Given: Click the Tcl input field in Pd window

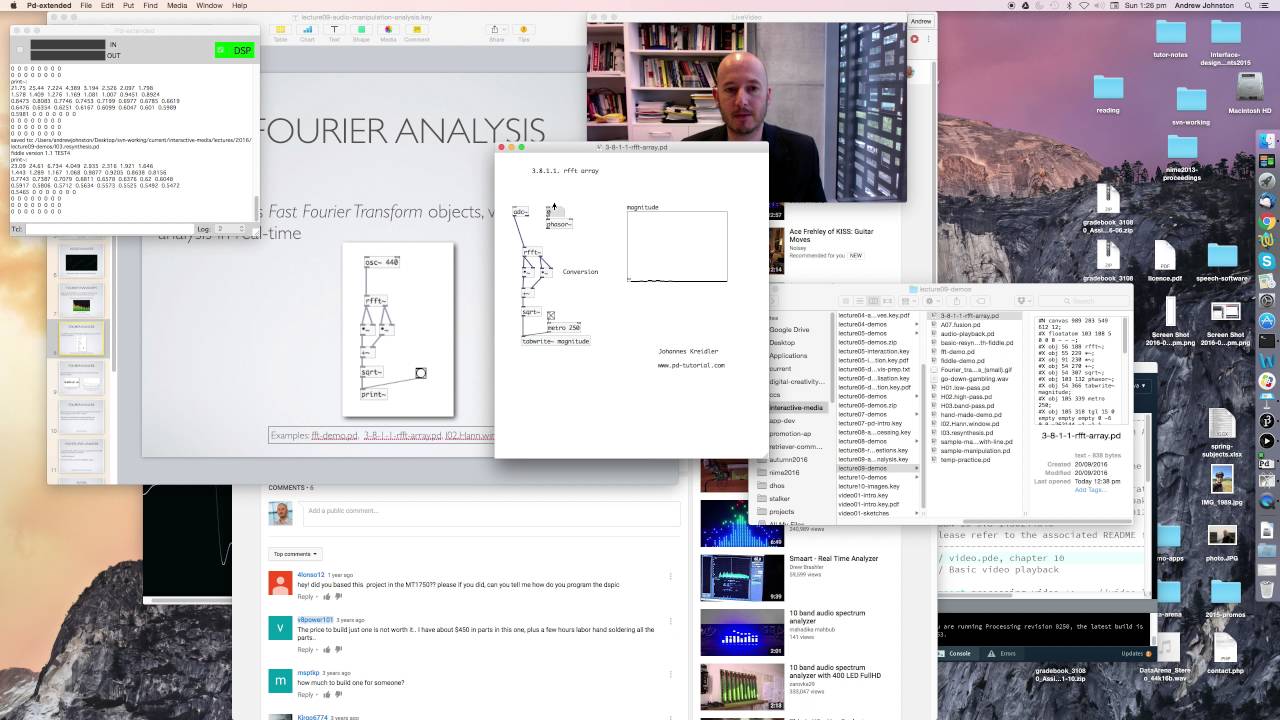Looking at the screenshot, I should click(x=108, y=229).
